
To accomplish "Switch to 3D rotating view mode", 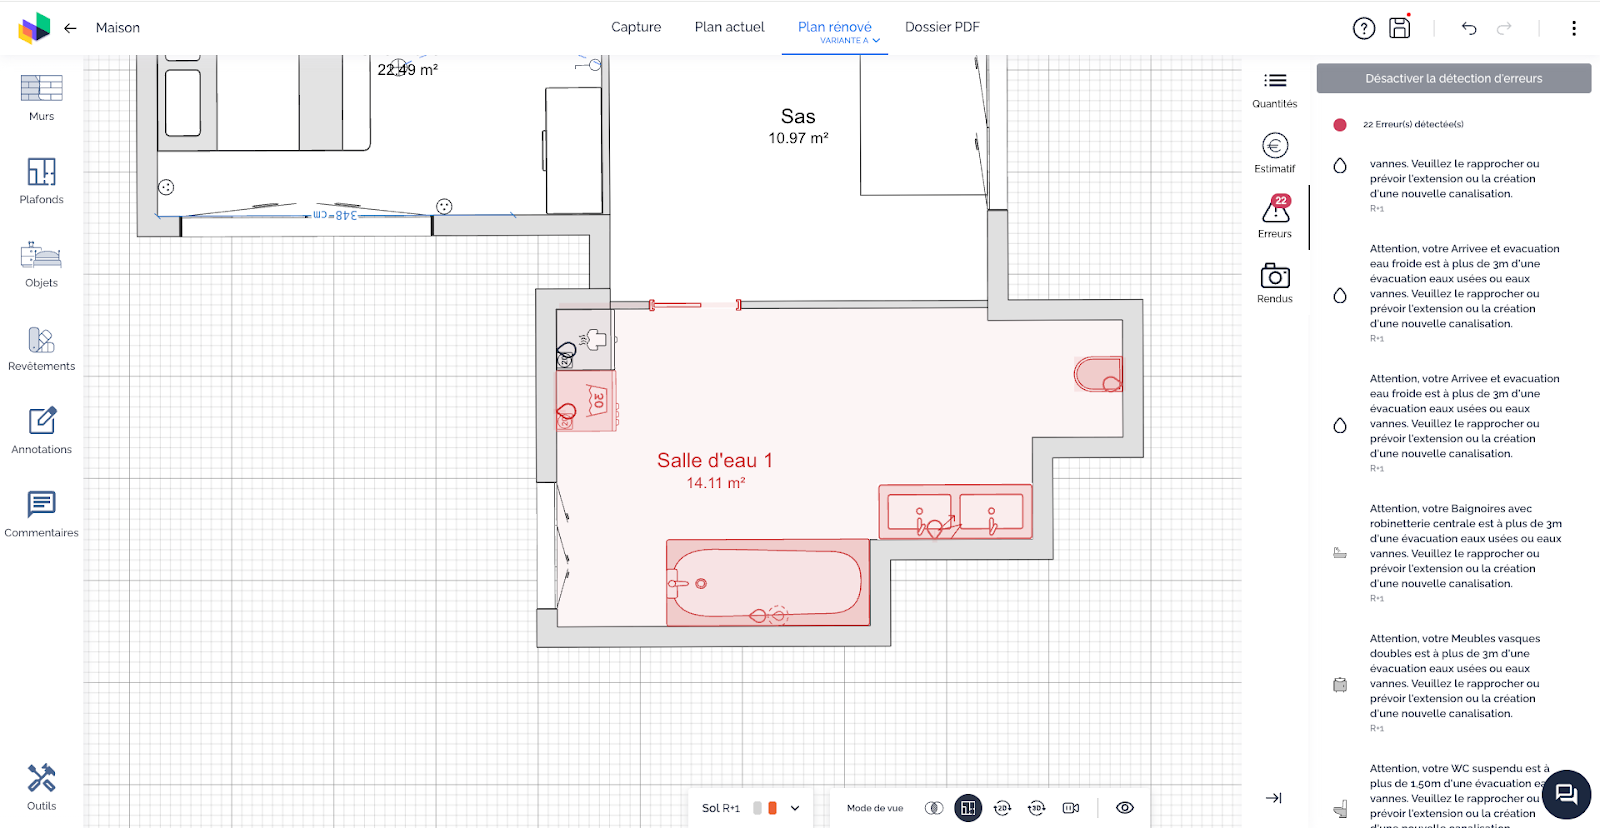I will coord(1036,808).
